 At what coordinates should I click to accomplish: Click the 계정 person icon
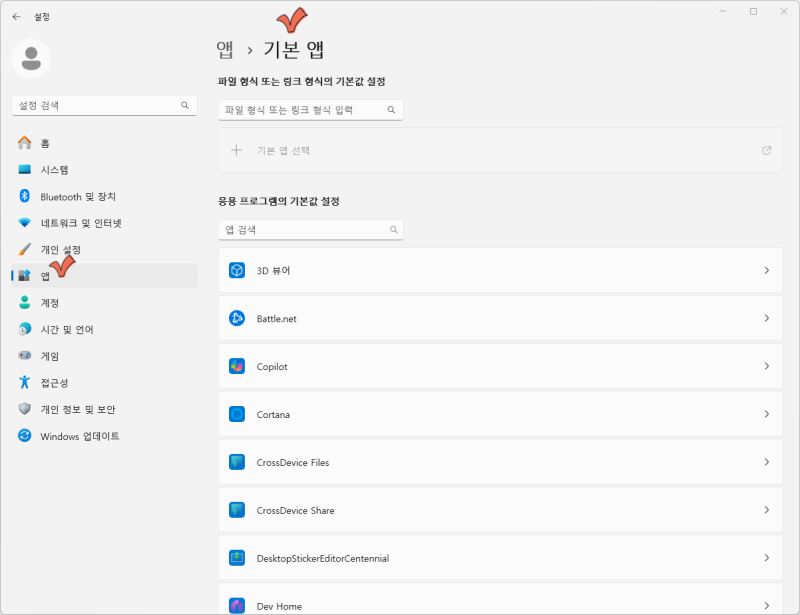pos(24,302)
